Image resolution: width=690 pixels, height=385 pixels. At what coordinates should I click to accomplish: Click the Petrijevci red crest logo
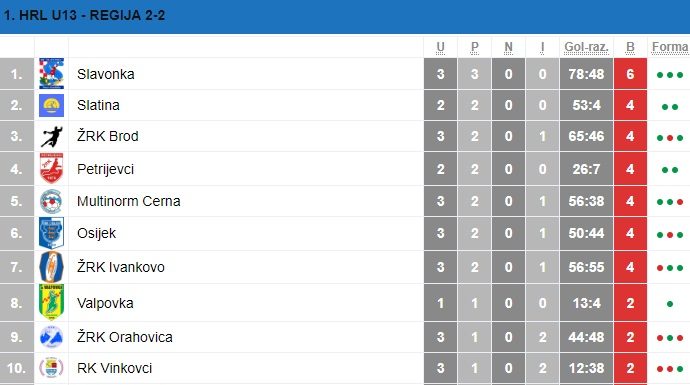click(x=51, y=168)
